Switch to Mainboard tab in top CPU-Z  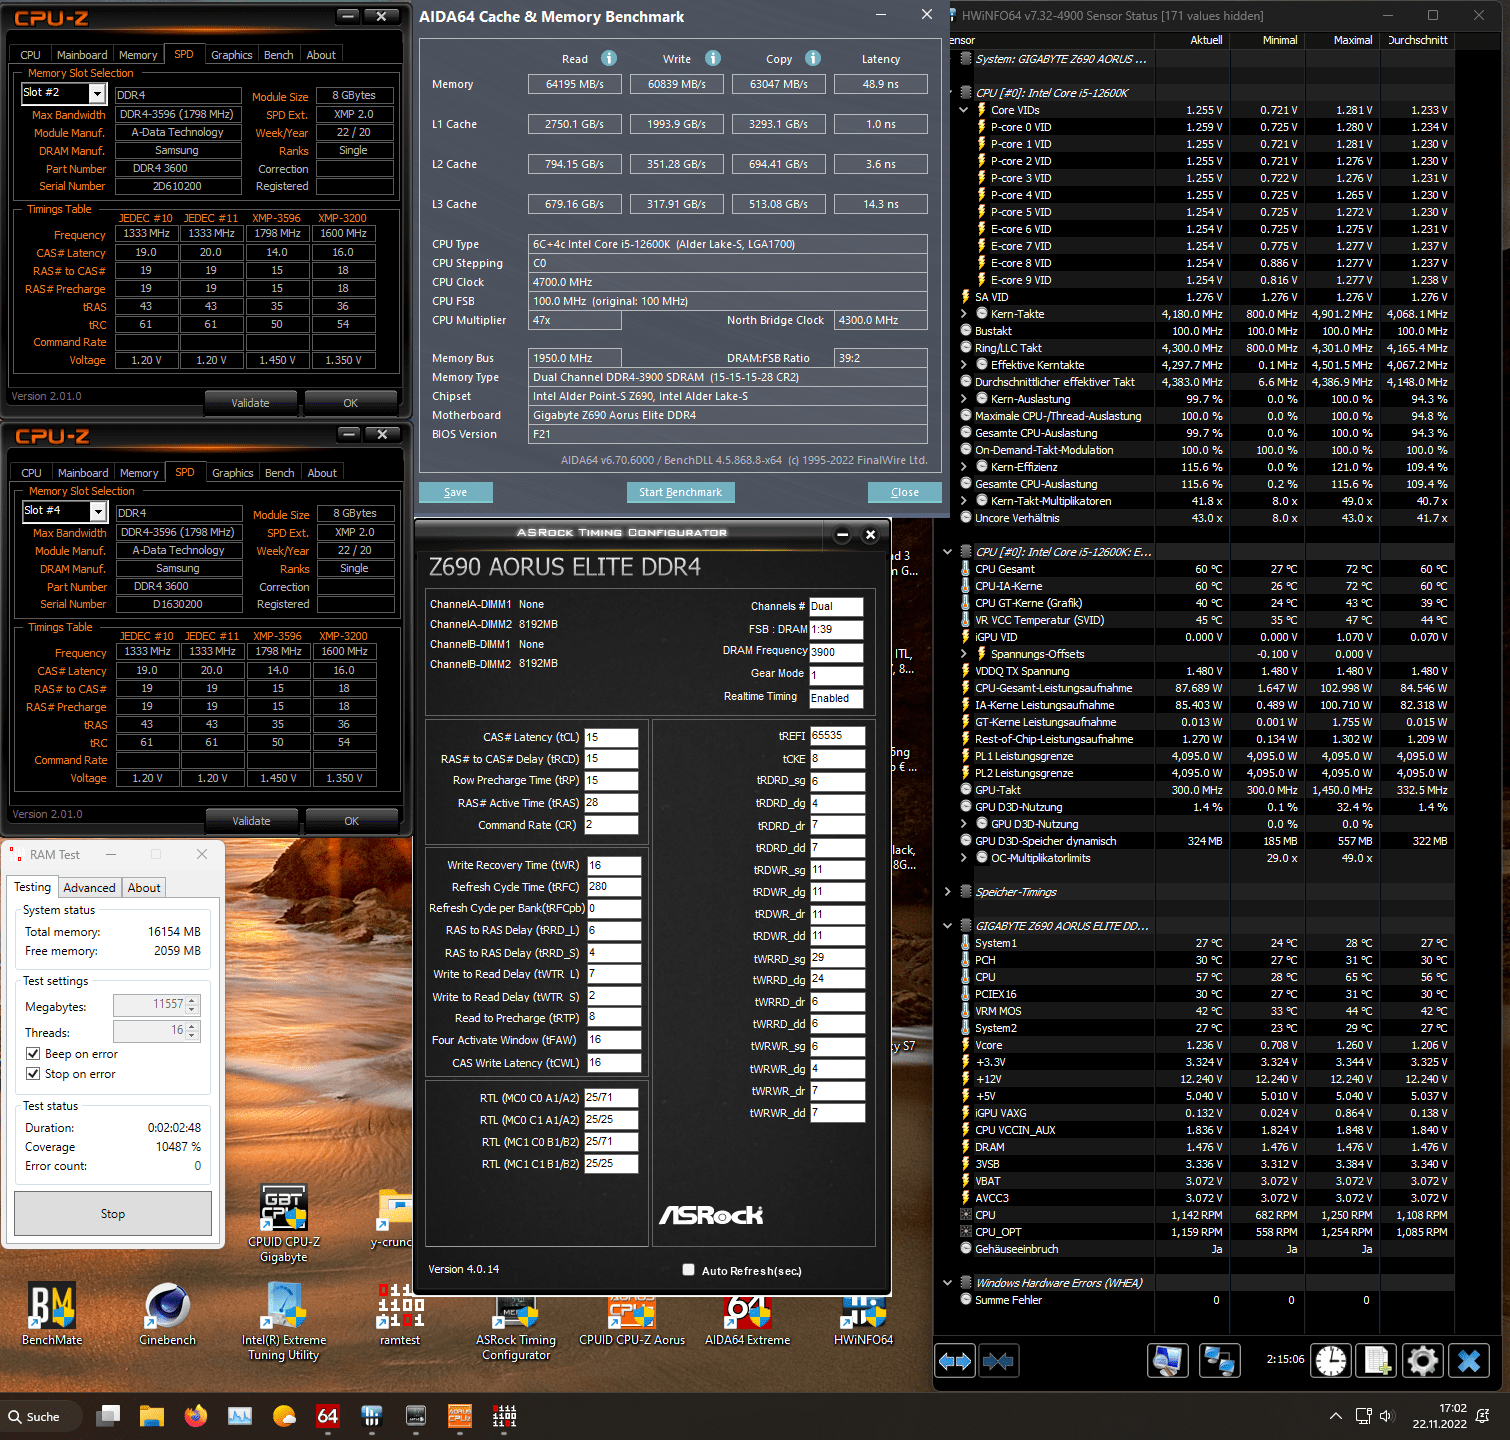[82, 55]
